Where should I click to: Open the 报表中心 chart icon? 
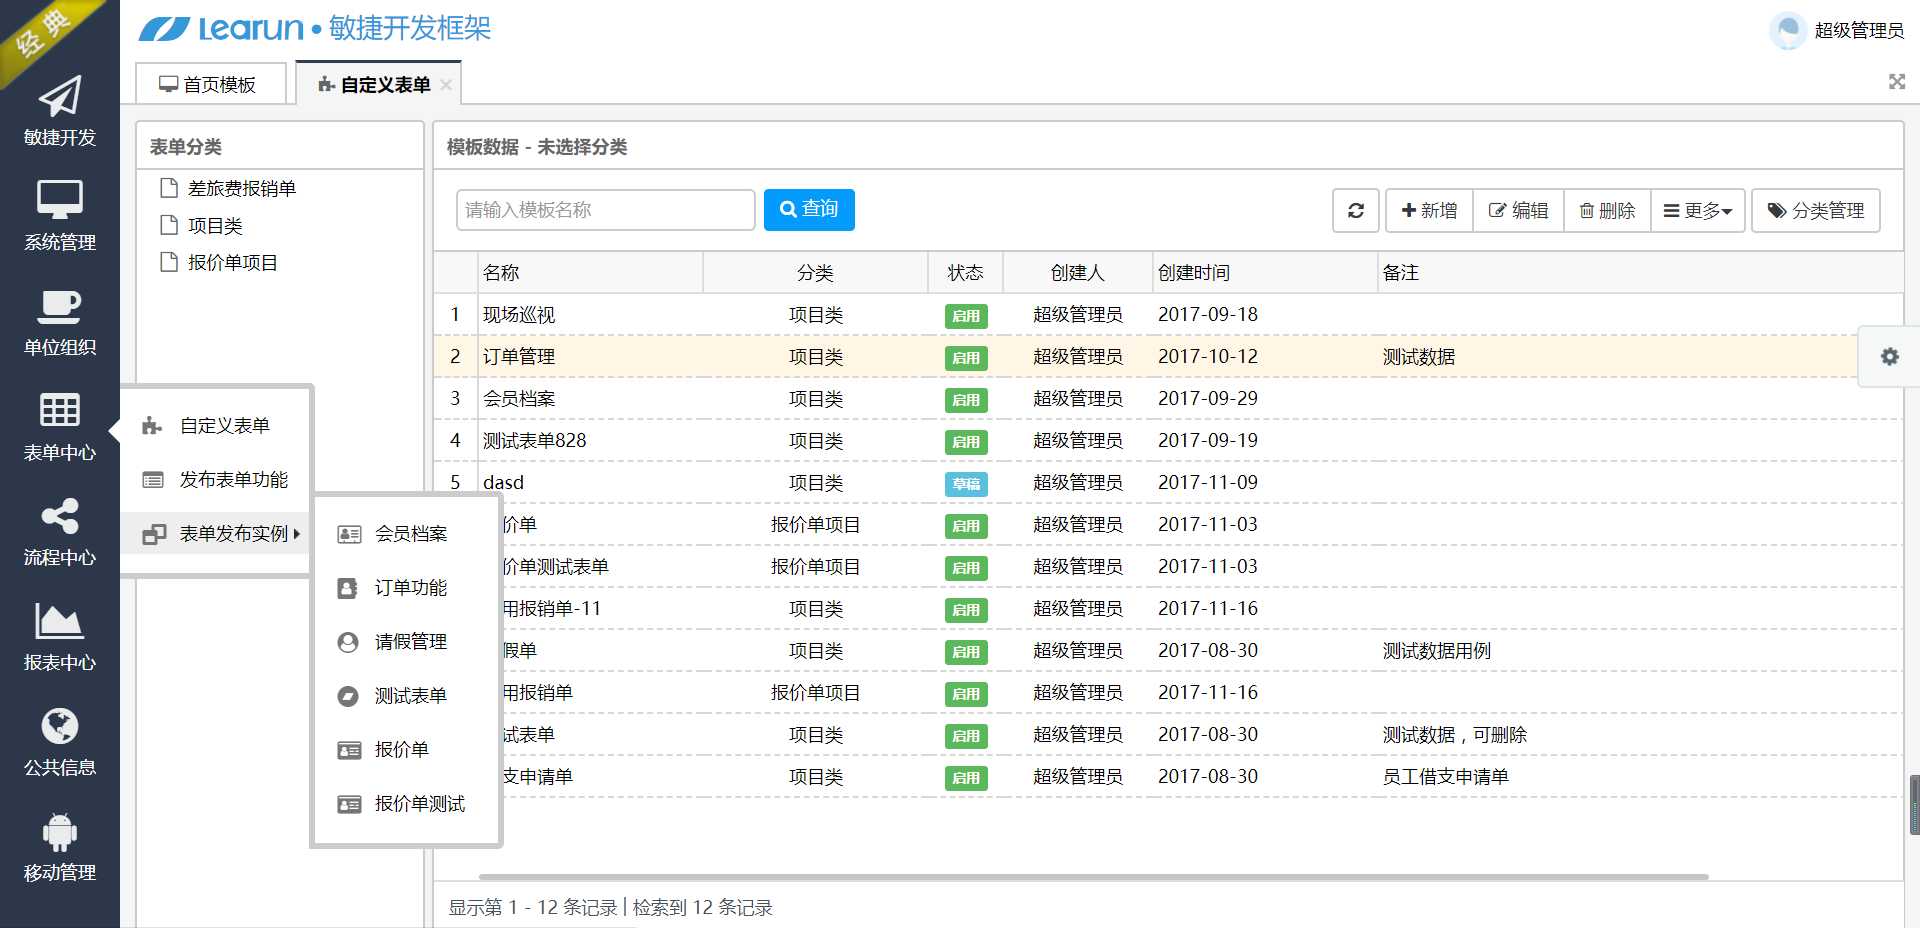point(59,621)
